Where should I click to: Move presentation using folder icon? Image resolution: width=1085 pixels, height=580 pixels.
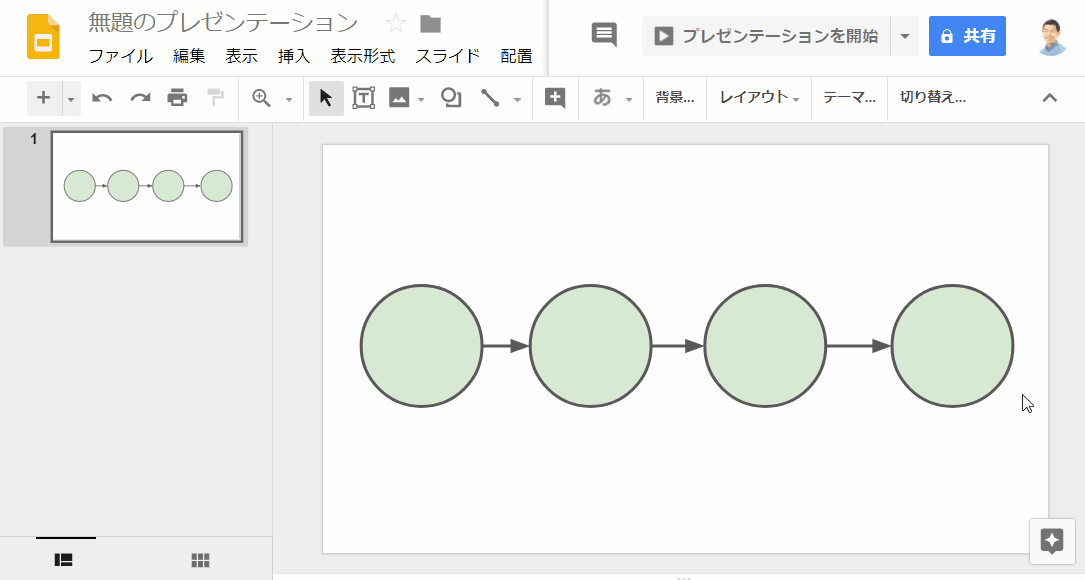(430, 24)
